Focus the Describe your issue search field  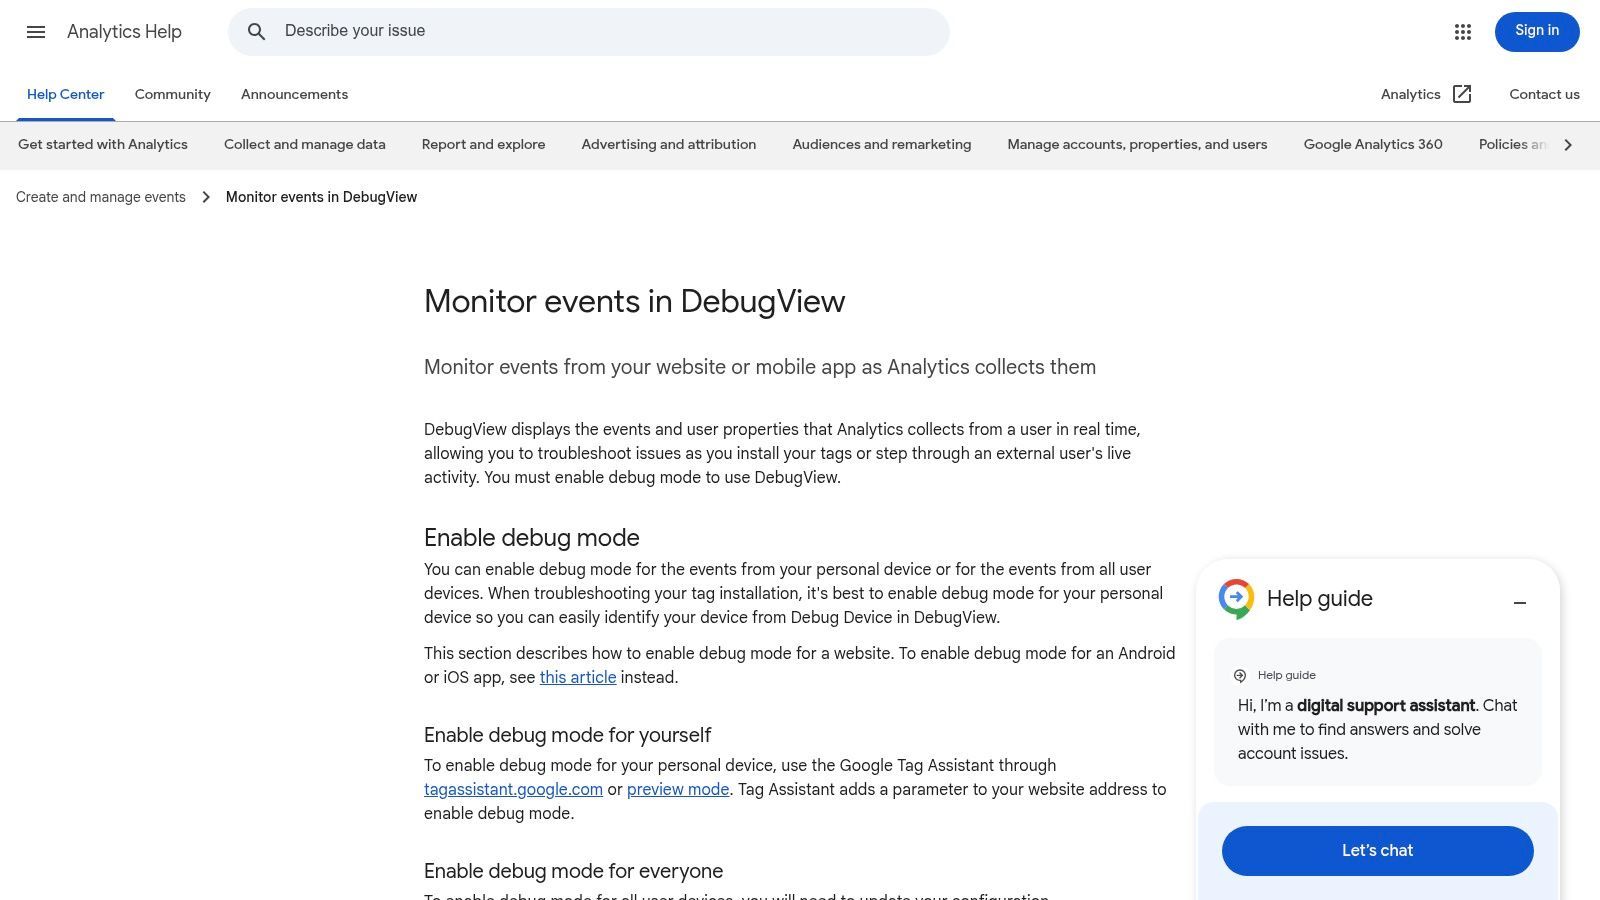(589, 32)
